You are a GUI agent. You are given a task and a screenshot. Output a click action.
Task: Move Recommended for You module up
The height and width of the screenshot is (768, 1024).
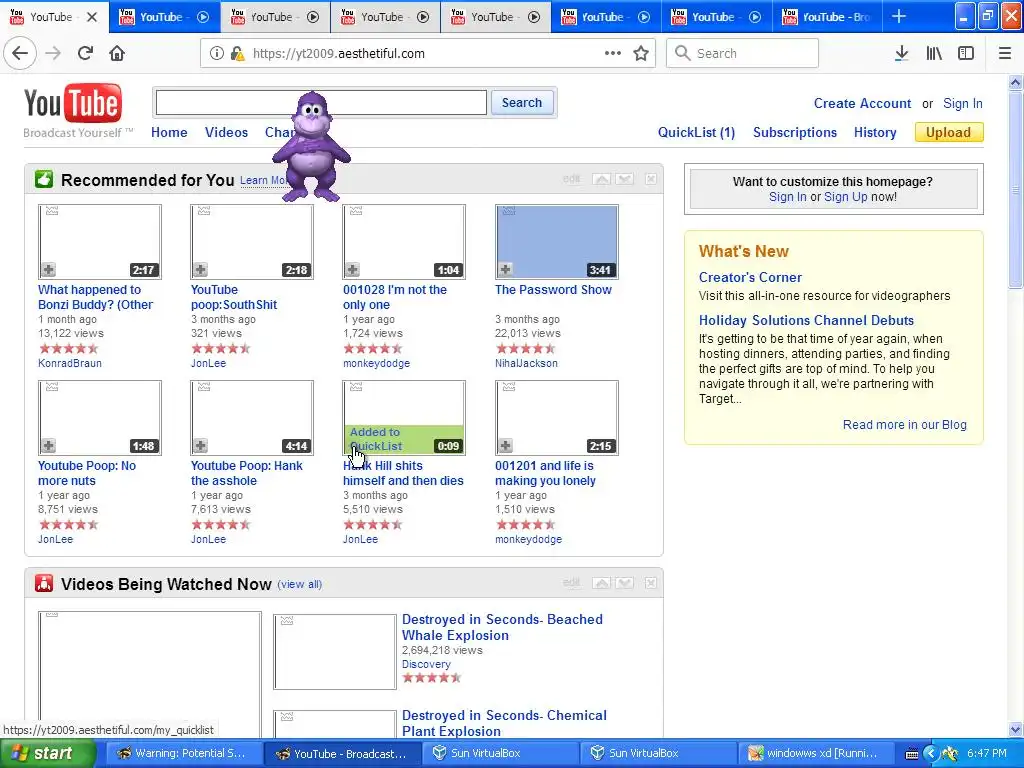(x=601, y=179)
